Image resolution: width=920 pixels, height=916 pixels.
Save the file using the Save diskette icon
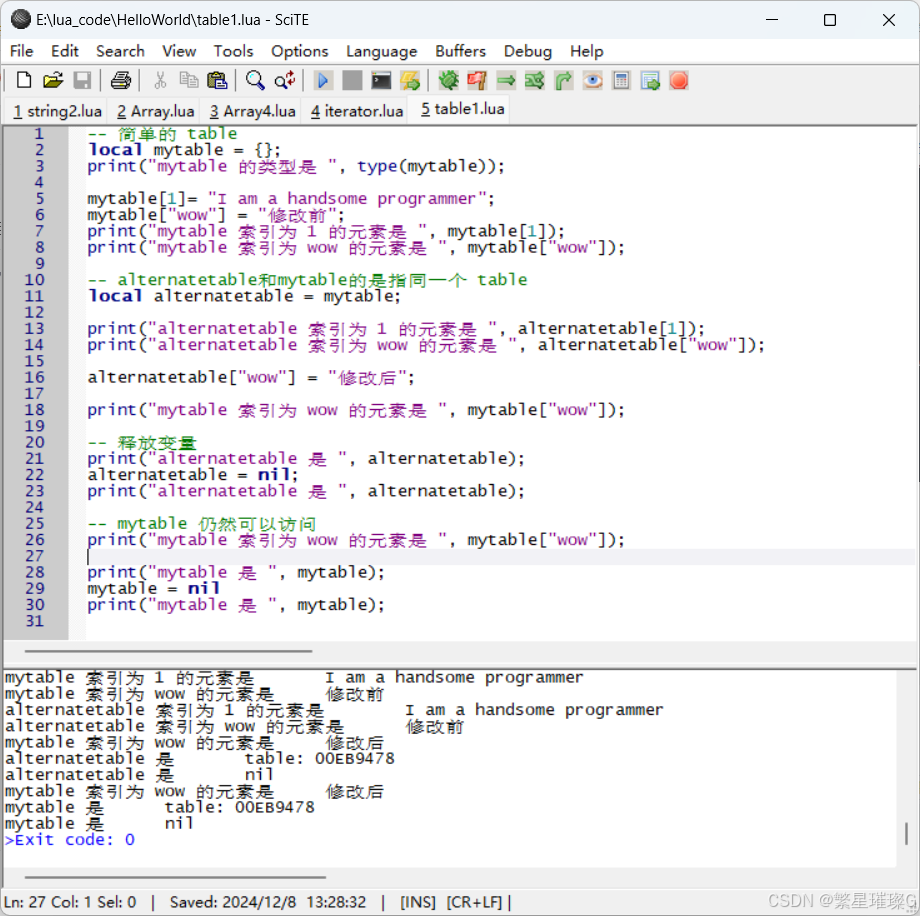click(83, 80)
